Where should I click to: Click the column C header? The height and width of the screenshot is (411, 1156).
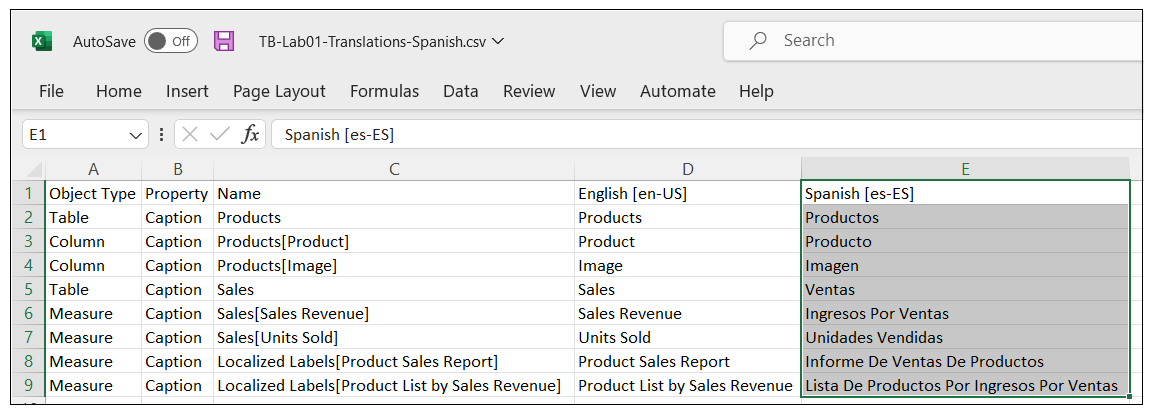tap(394, 170)
